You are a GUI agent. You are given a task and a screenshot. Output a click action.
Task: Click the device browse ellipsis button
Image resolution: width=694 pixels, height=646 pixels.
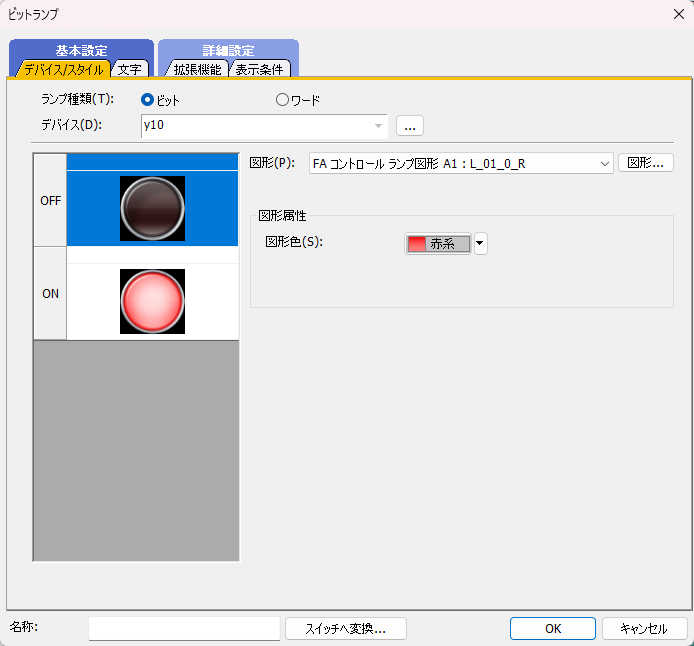410,126
